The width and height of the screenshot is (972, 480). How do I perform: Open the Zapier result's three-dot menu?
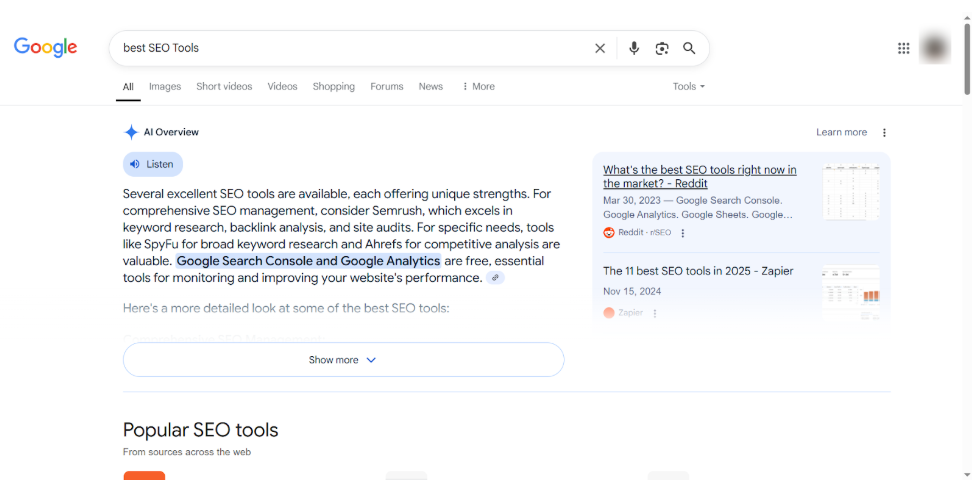(x=655, y=313)
